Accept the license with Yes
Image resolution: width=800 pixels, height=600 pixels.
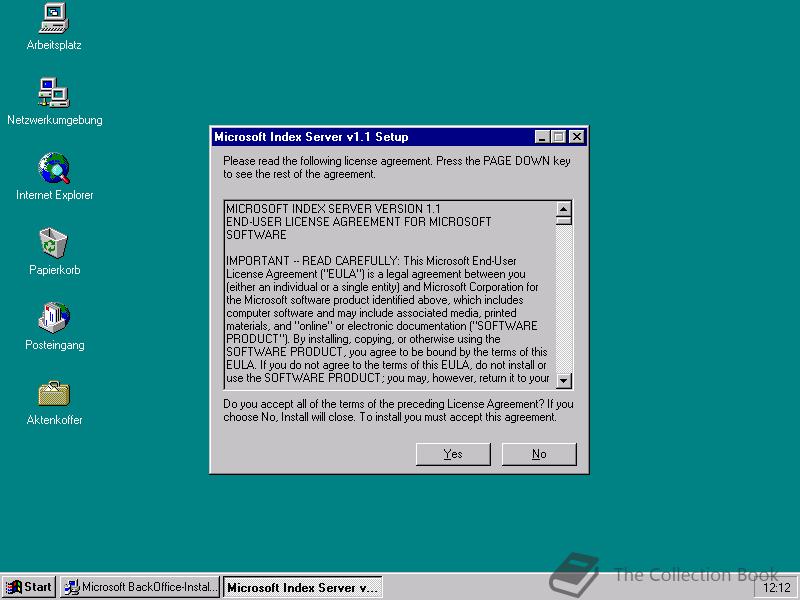453,454
